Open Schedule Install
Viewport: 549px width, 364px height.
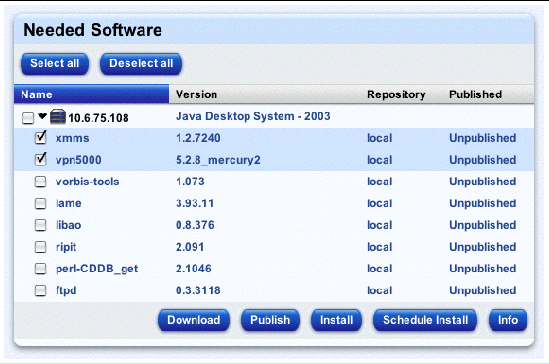425,320
